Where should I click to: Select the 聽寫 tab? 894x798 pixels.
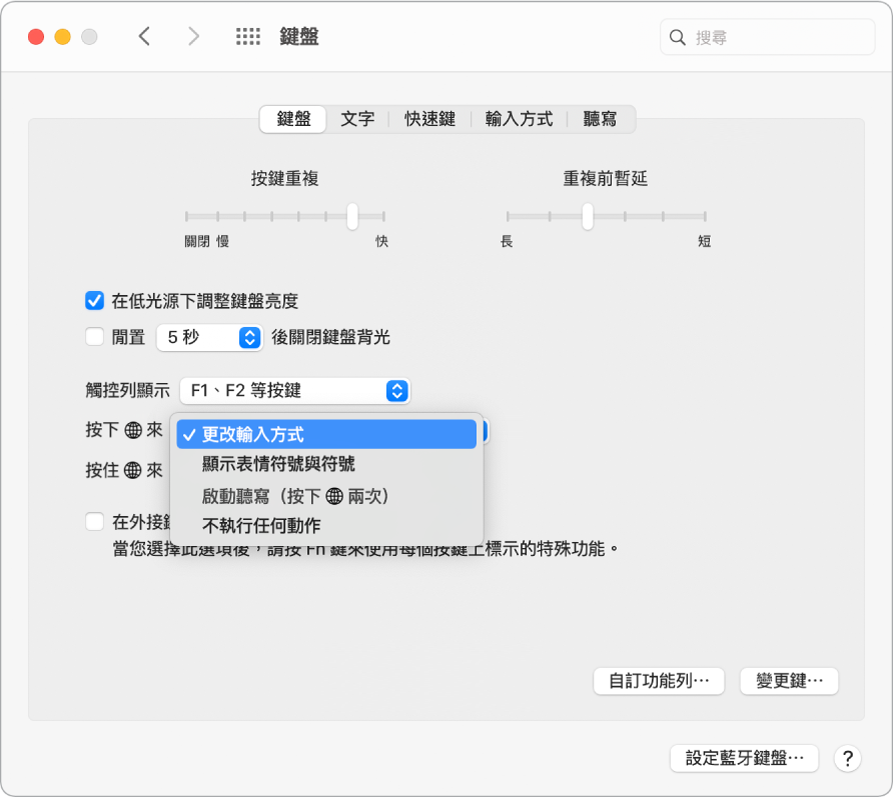click(x=599, y=118)
